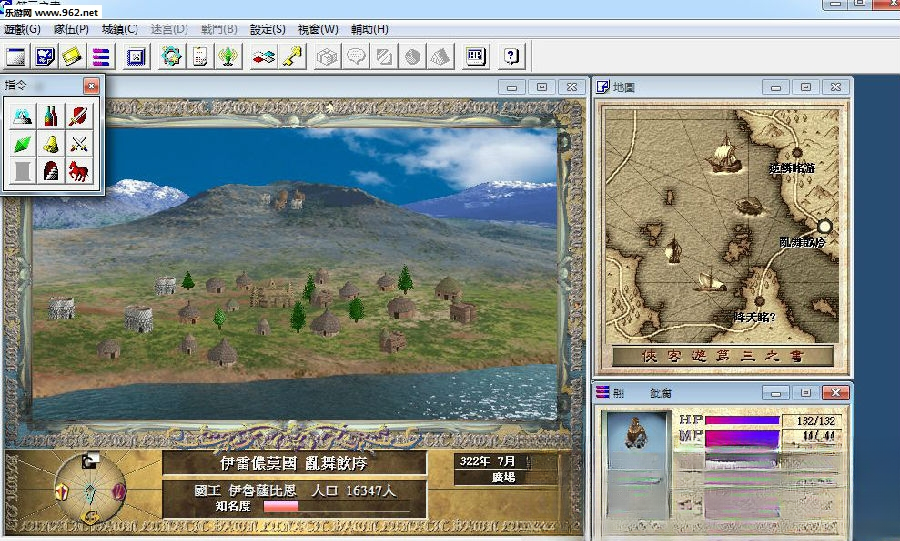Click the notepad toolbar icon
Viewport: 900px width, 541px height.
coord(200,56)
